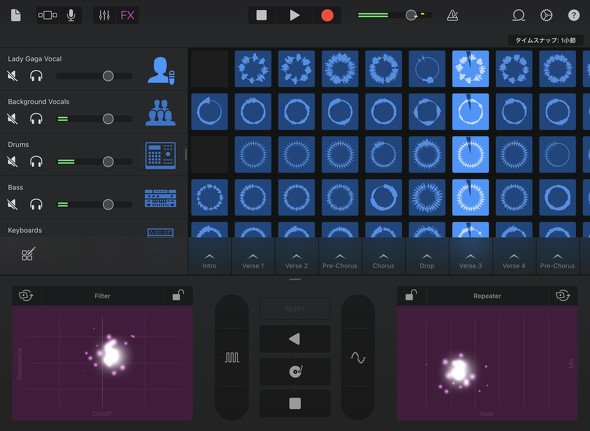This screenshot has width=590, height=431.
Task: Trigger the Chorus section column arrow
Action: (x=383, y=257)
